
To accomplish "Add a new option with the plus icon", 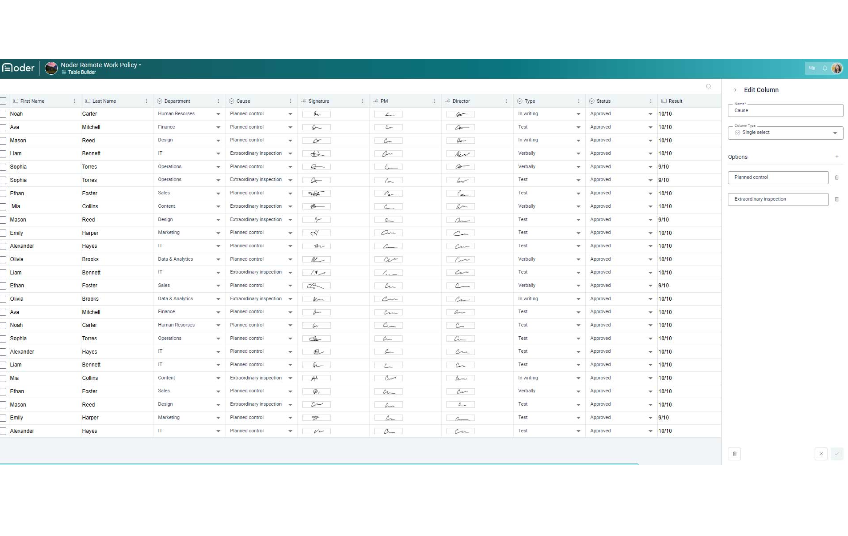I will [x=837, y=157].
